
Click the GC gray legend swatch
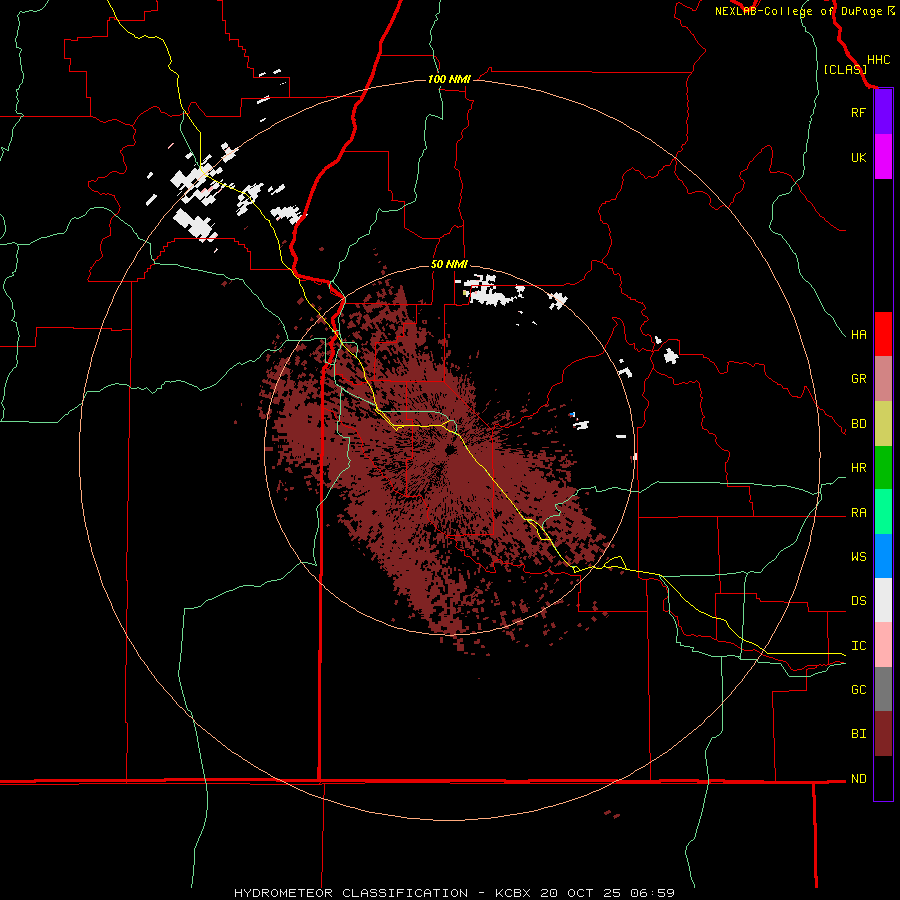(883, 689)
